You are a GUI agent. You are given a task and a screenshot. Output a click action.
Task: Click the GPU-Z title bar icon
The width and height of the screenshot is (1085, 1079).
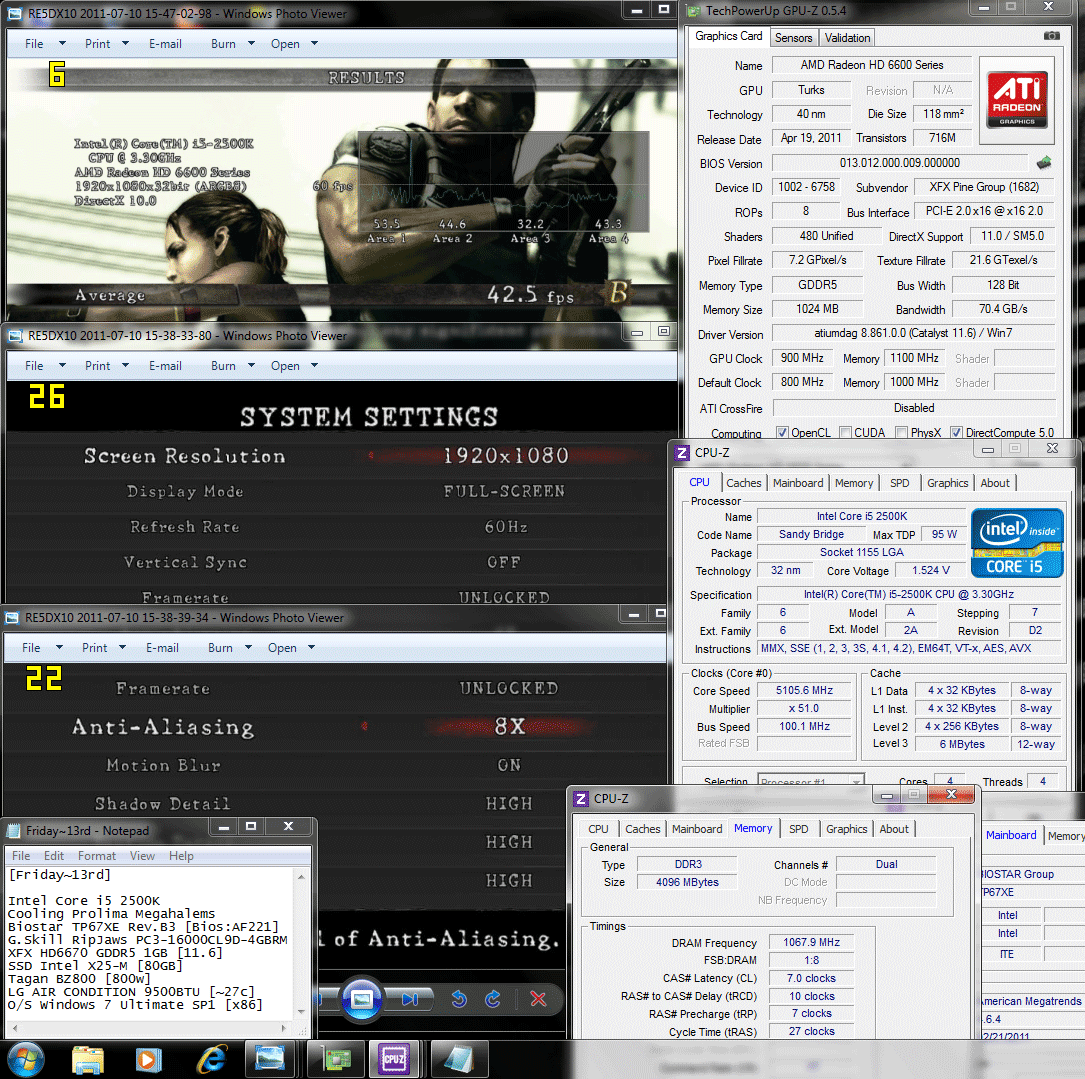[x=693, y=10]
